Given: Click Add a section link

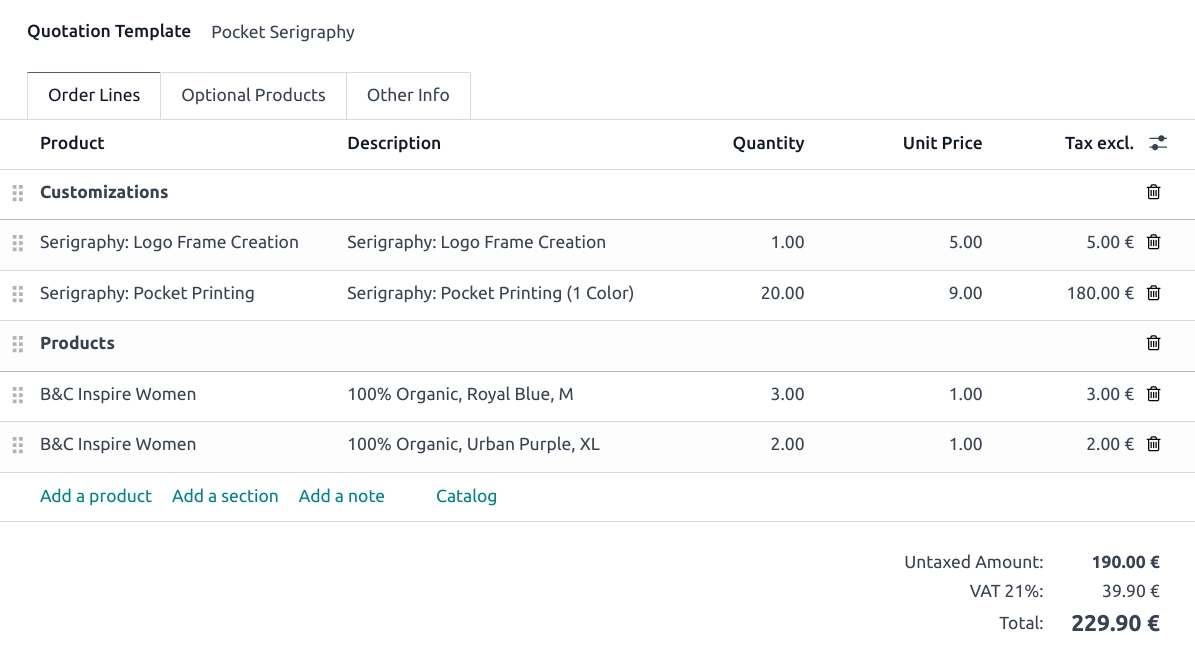Looking at the screenshot, I should coord(225,496).
